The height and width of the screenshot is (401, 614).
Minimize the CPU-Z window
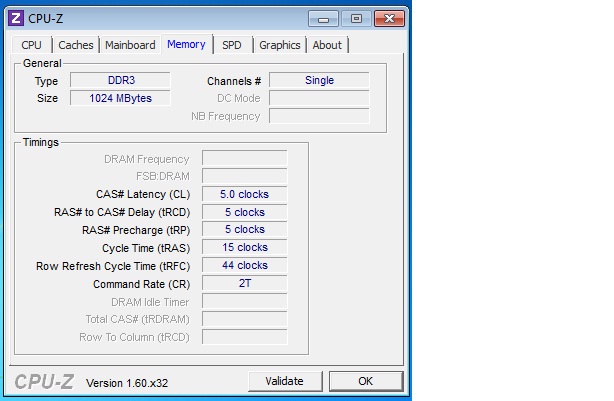click(323, 18)
